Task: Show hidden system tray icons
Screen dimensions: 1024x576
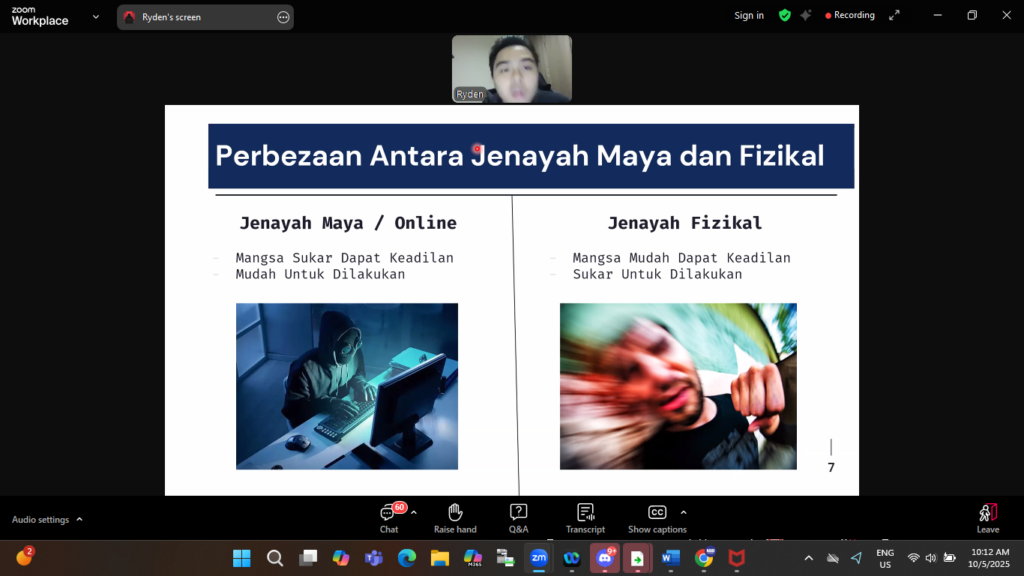Action: 808,558
